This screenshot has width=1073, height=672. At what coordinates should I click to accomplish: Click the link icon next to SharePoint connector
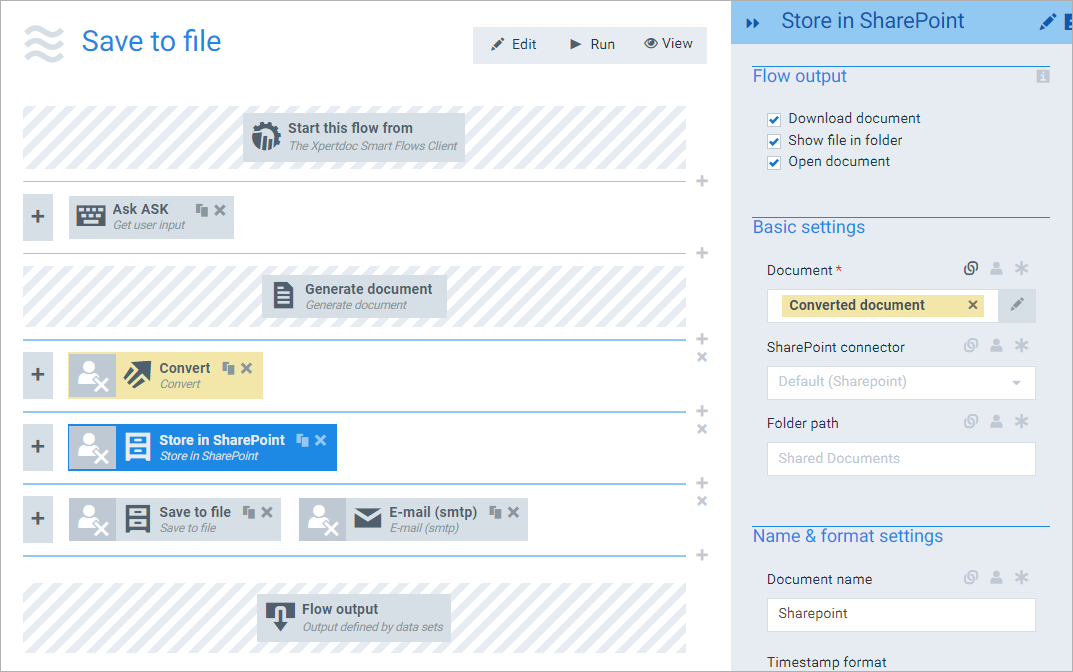point(970,346)
